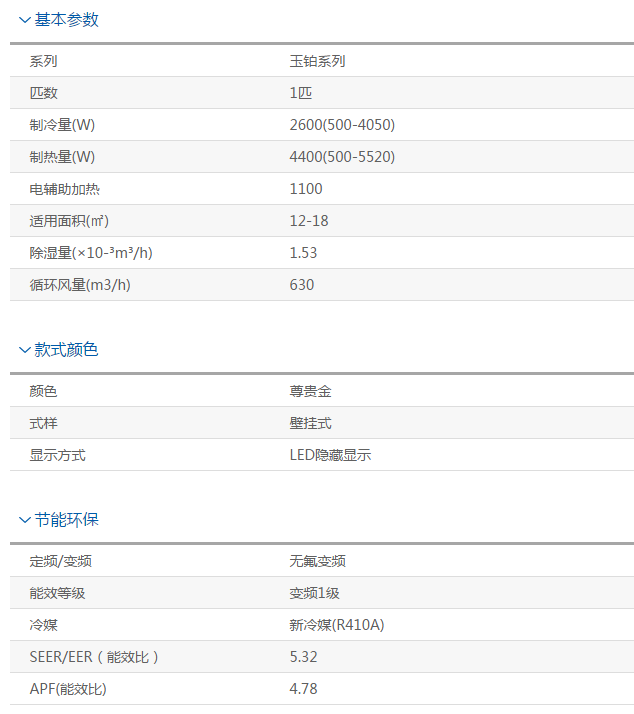Click the 冷媒 value 新冷媒(R410A)

point(337,625)
